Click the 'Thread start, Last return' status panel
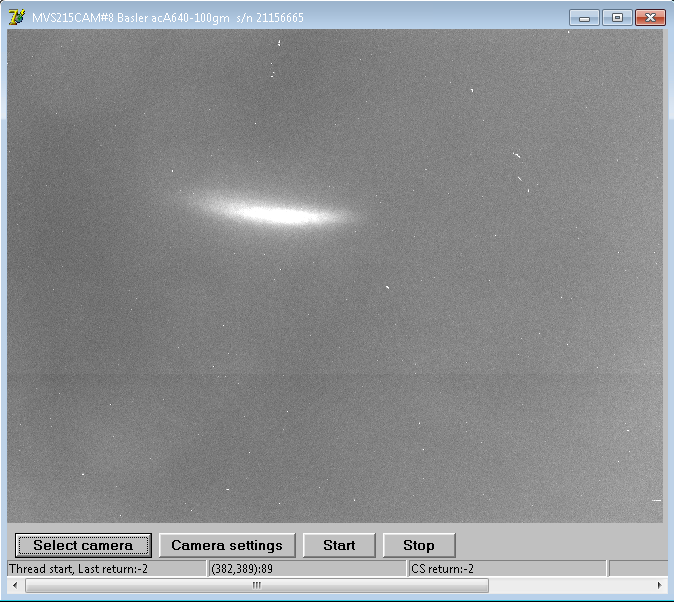 pos(105,569)
